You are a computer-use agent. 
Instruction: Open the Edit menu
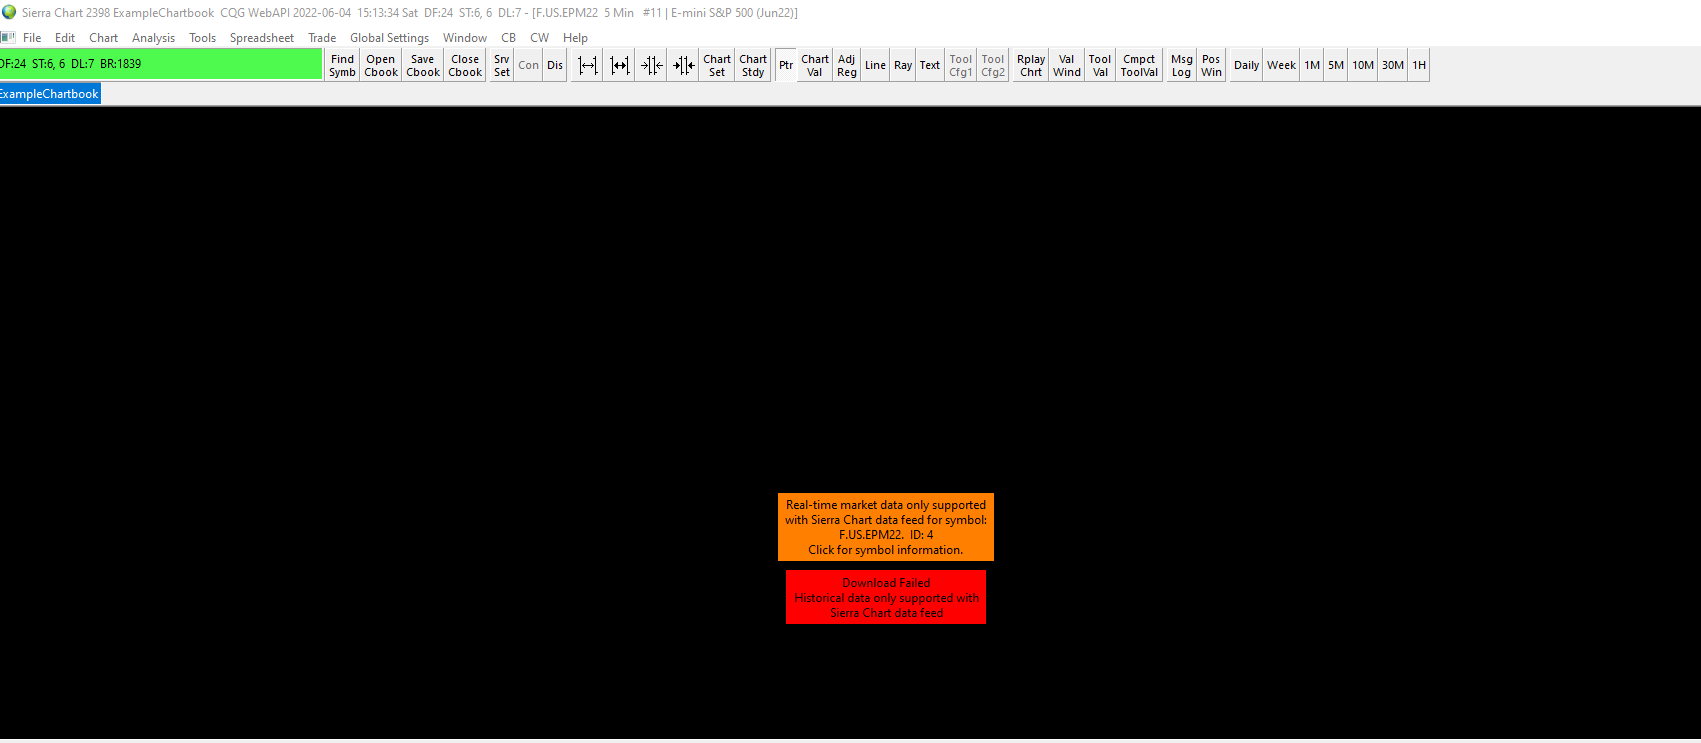pos(65,38)
